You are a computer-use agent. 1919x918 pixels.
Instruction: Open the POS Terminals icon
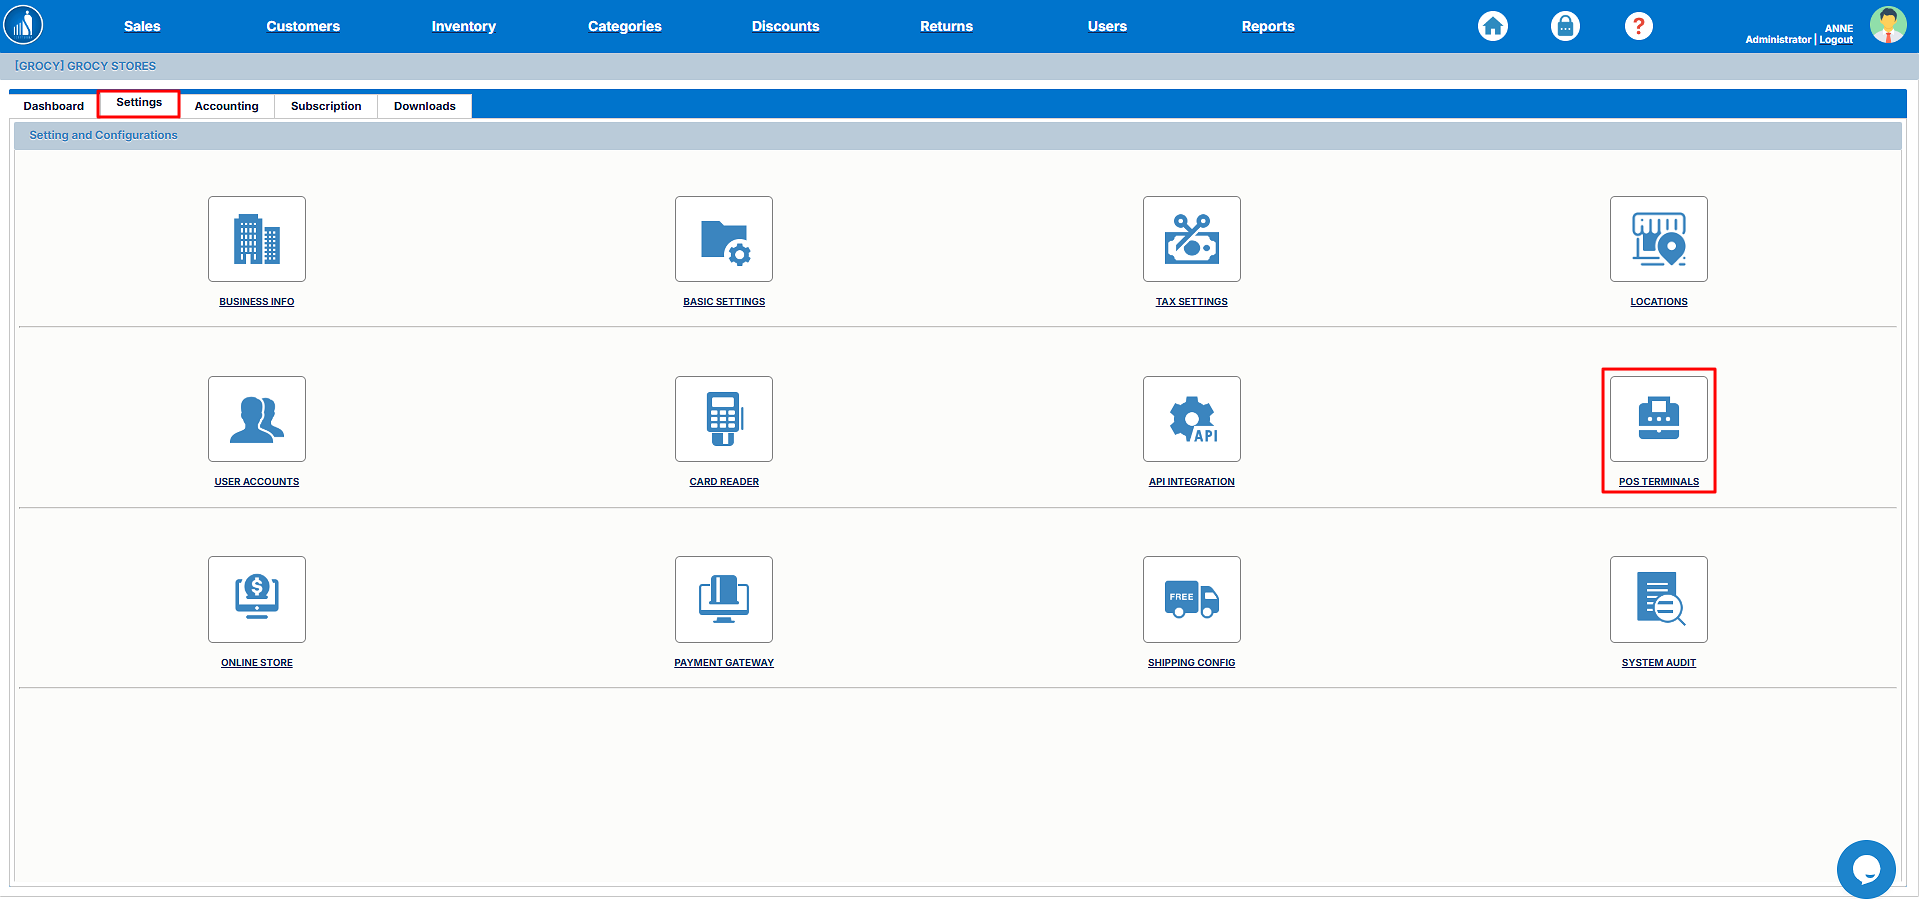pos(1658,419)
